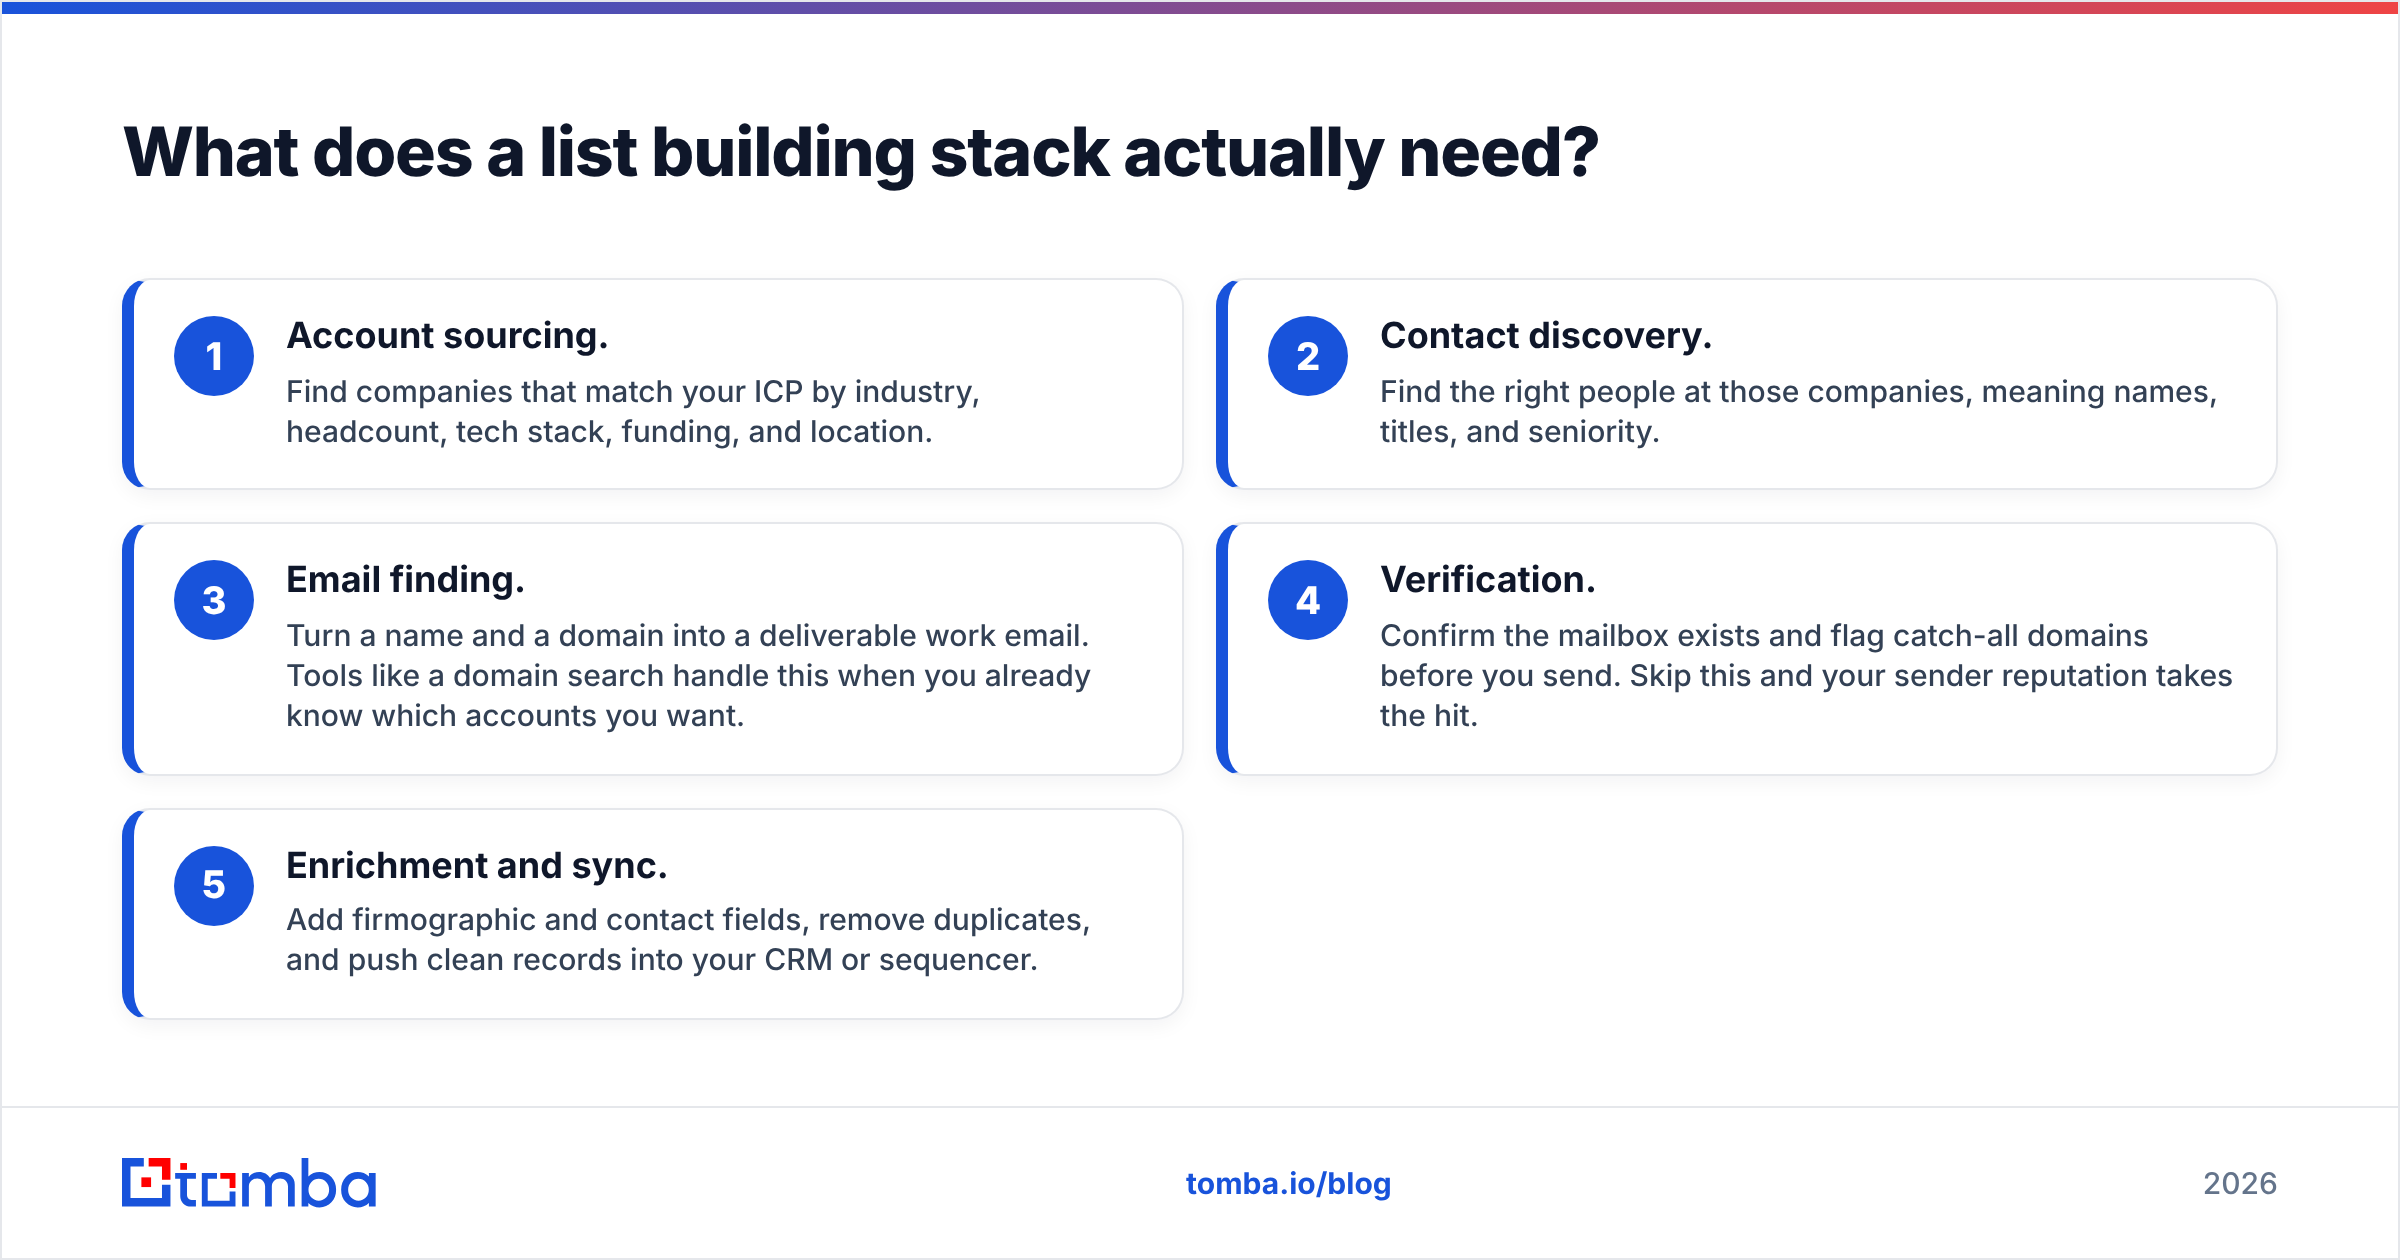Image resolution: width=2400 pixels, height=1260 pixels.
Task: Select the "Account sourcing." heading
Action: click(x=447, y=336)
